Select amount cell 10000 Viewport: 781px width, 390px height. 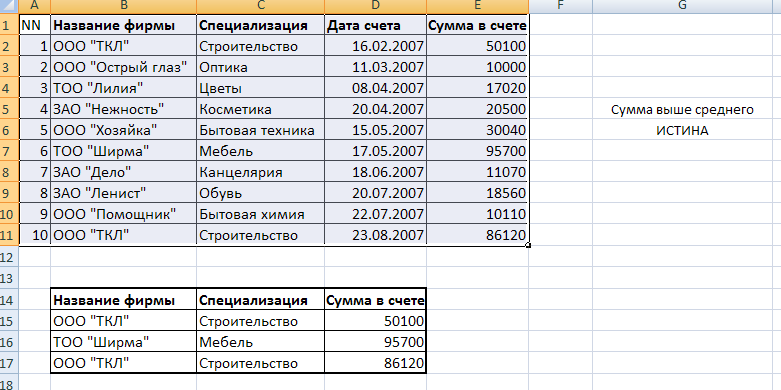pos(478,67)
